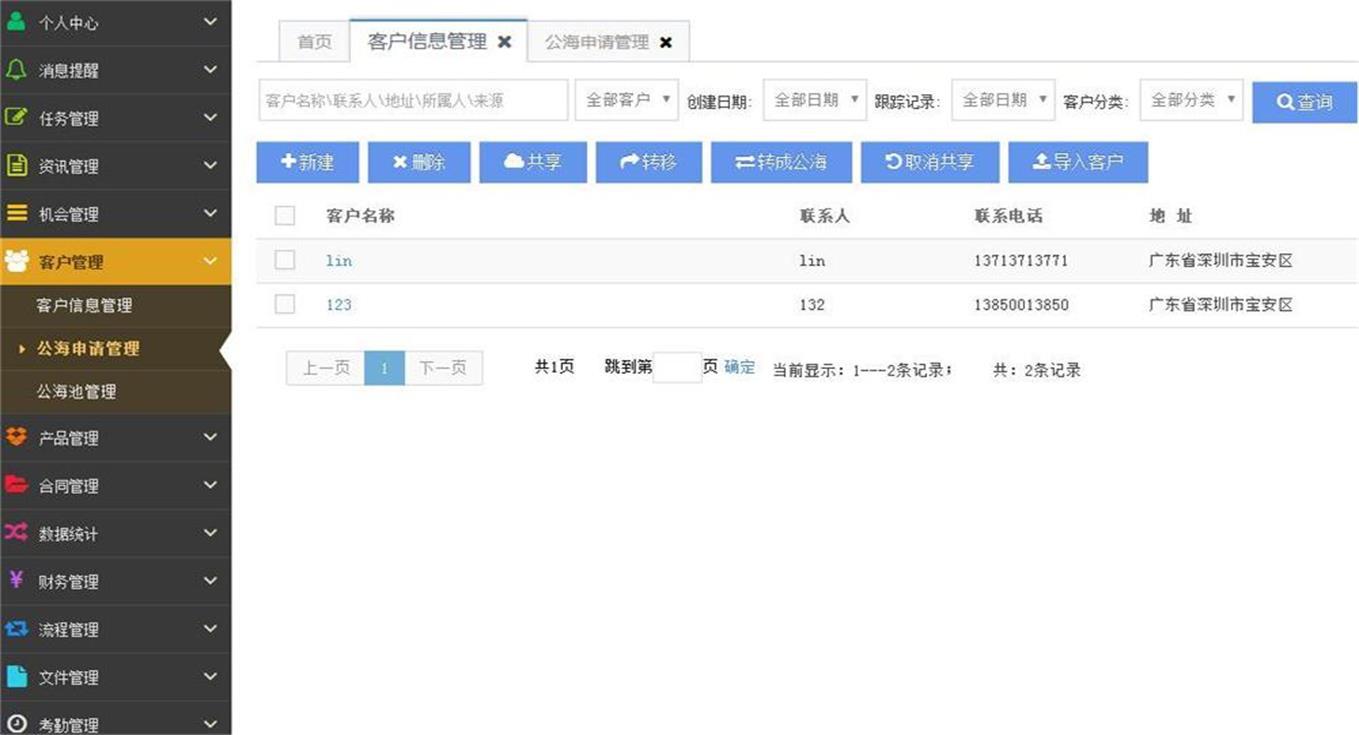
Task: Click the 考勤管理 clock icon
Action: 16,724
